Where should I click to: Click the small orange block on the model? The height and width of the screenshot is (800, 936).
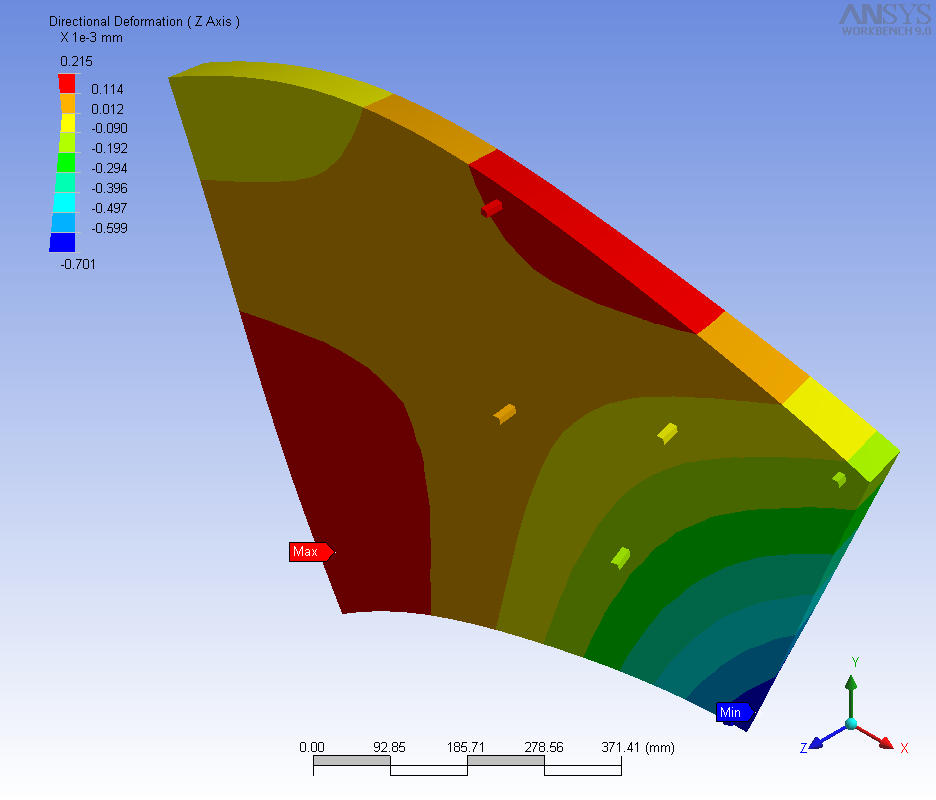[x=505, y=414]
